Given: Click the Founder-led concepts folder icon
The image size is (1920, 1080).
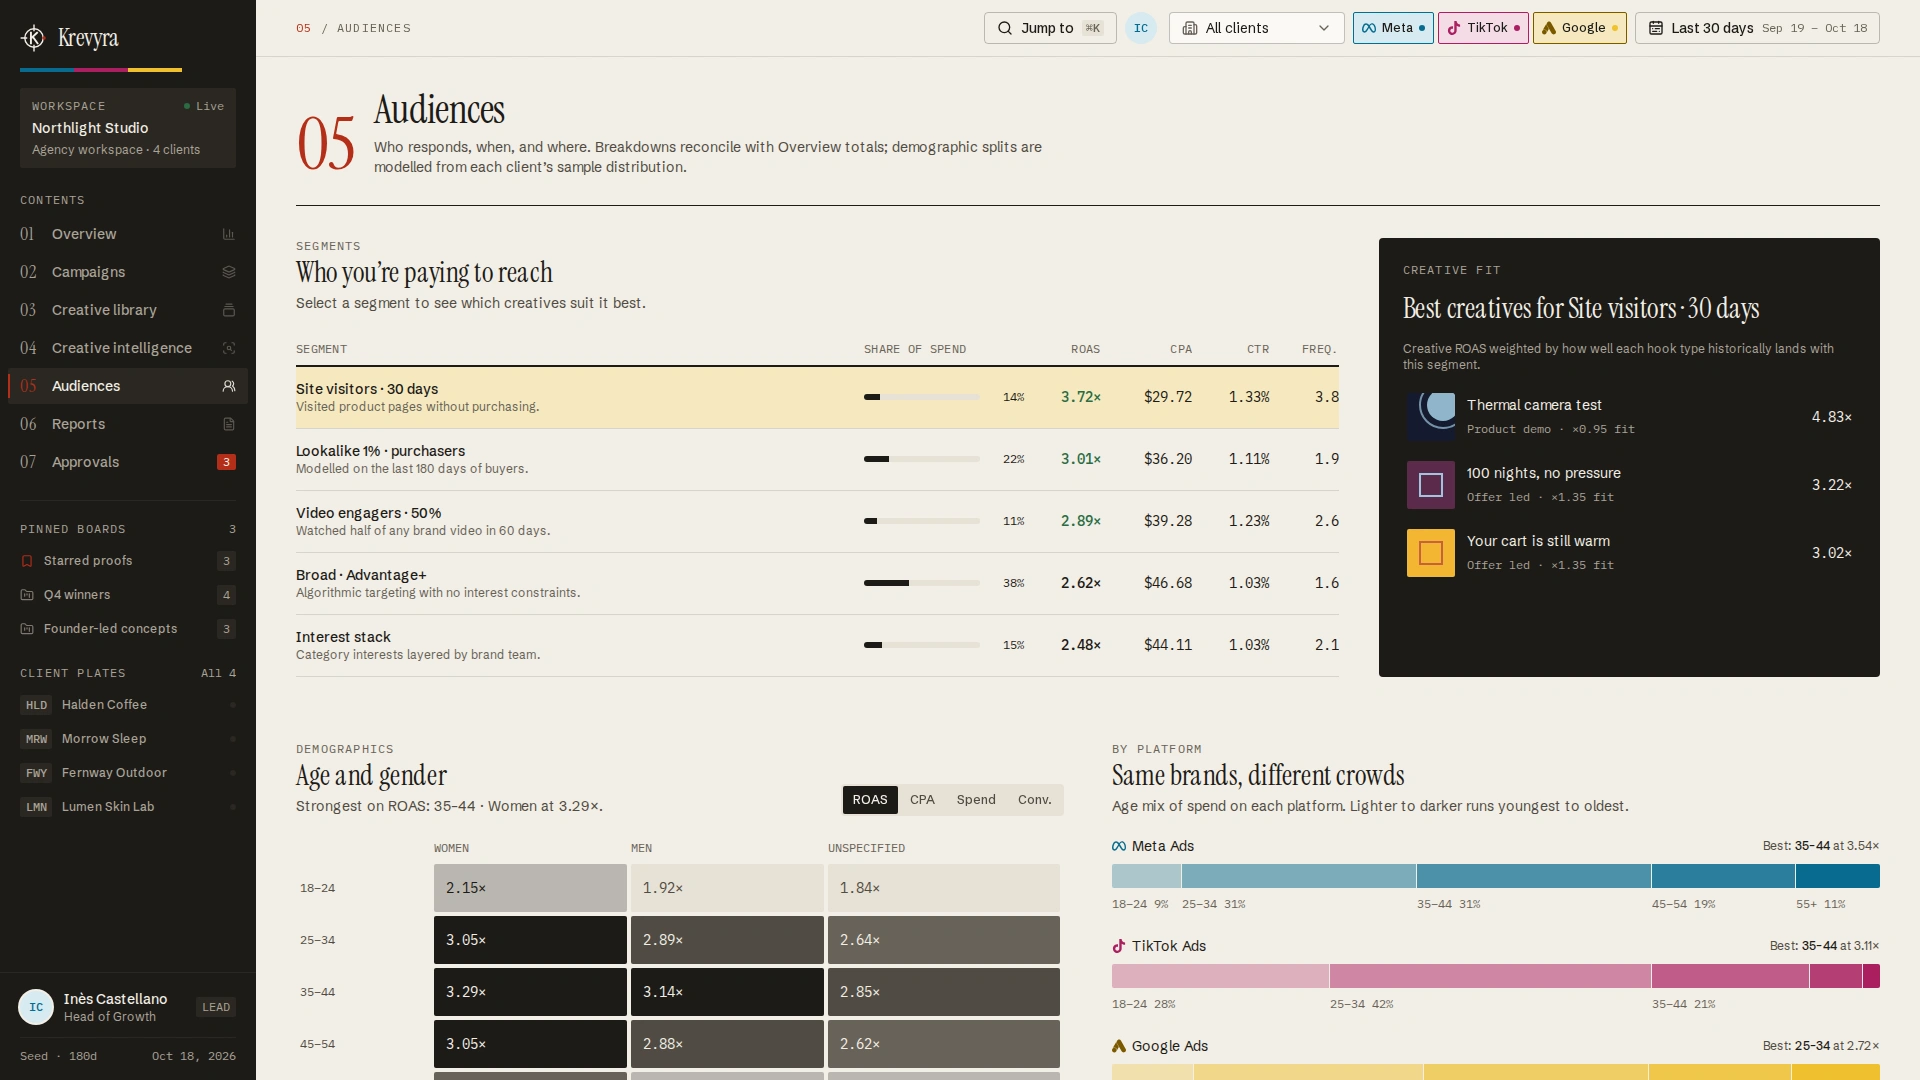Looking at the screenshot, I should click(27, 629).
